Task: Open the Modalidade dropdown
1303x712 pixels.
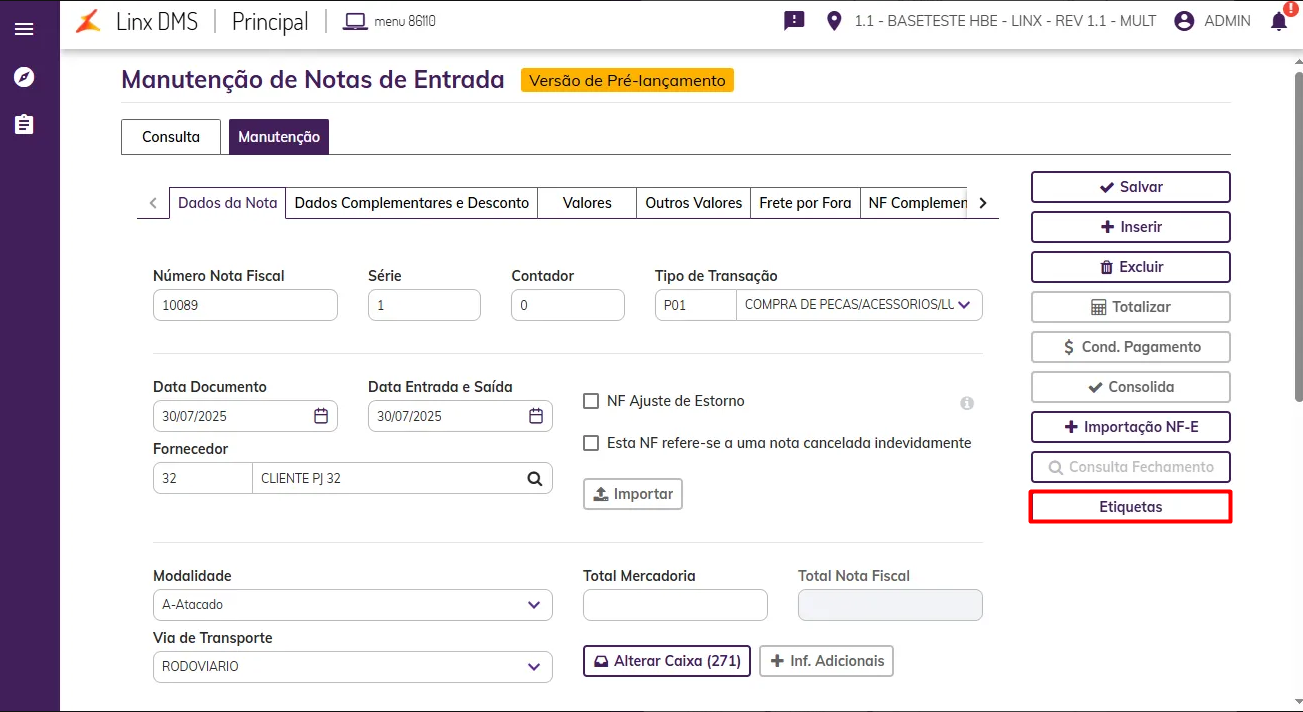Action: (x=534, y=605)
